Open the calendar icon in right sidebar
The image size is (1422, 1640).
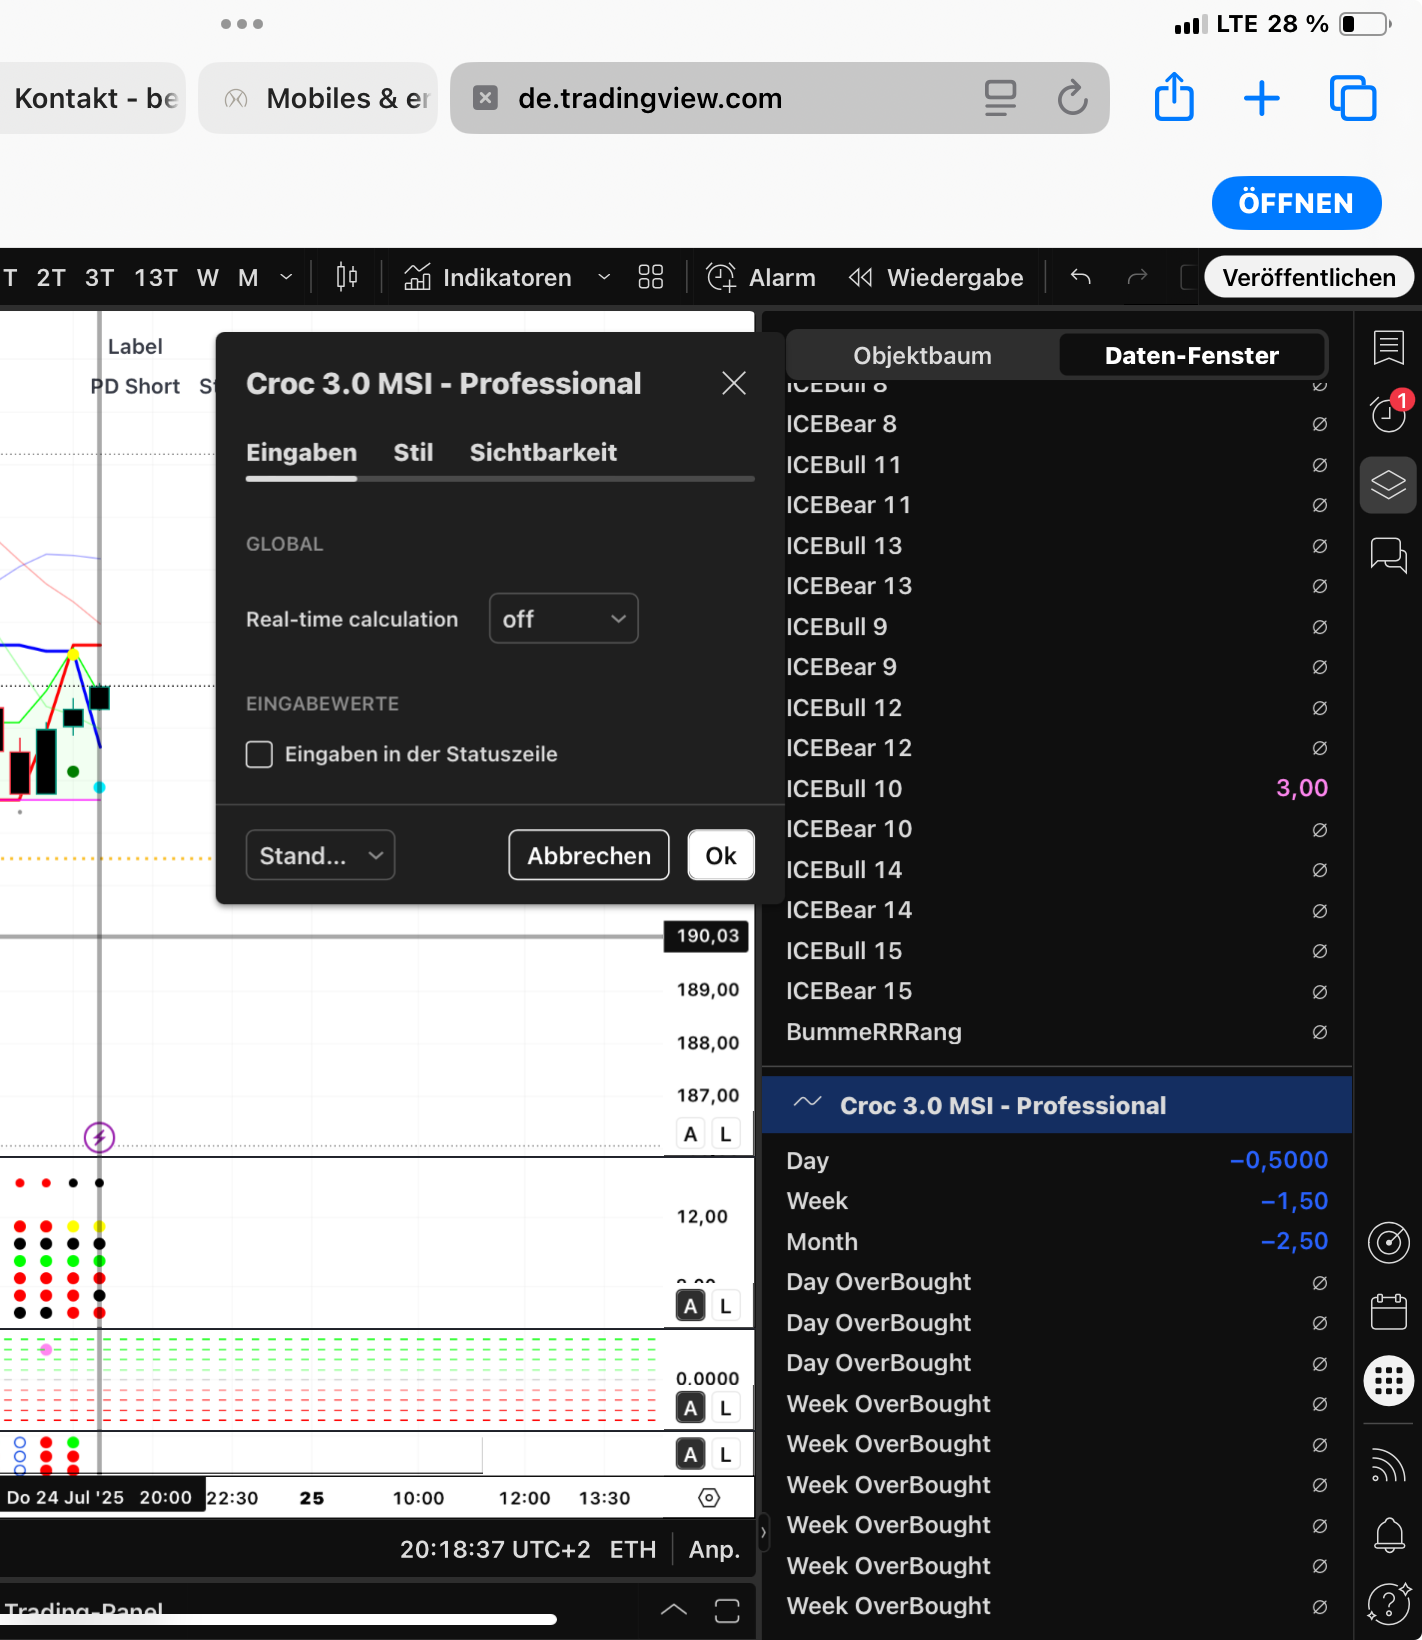click(x=1388, y=1311)
